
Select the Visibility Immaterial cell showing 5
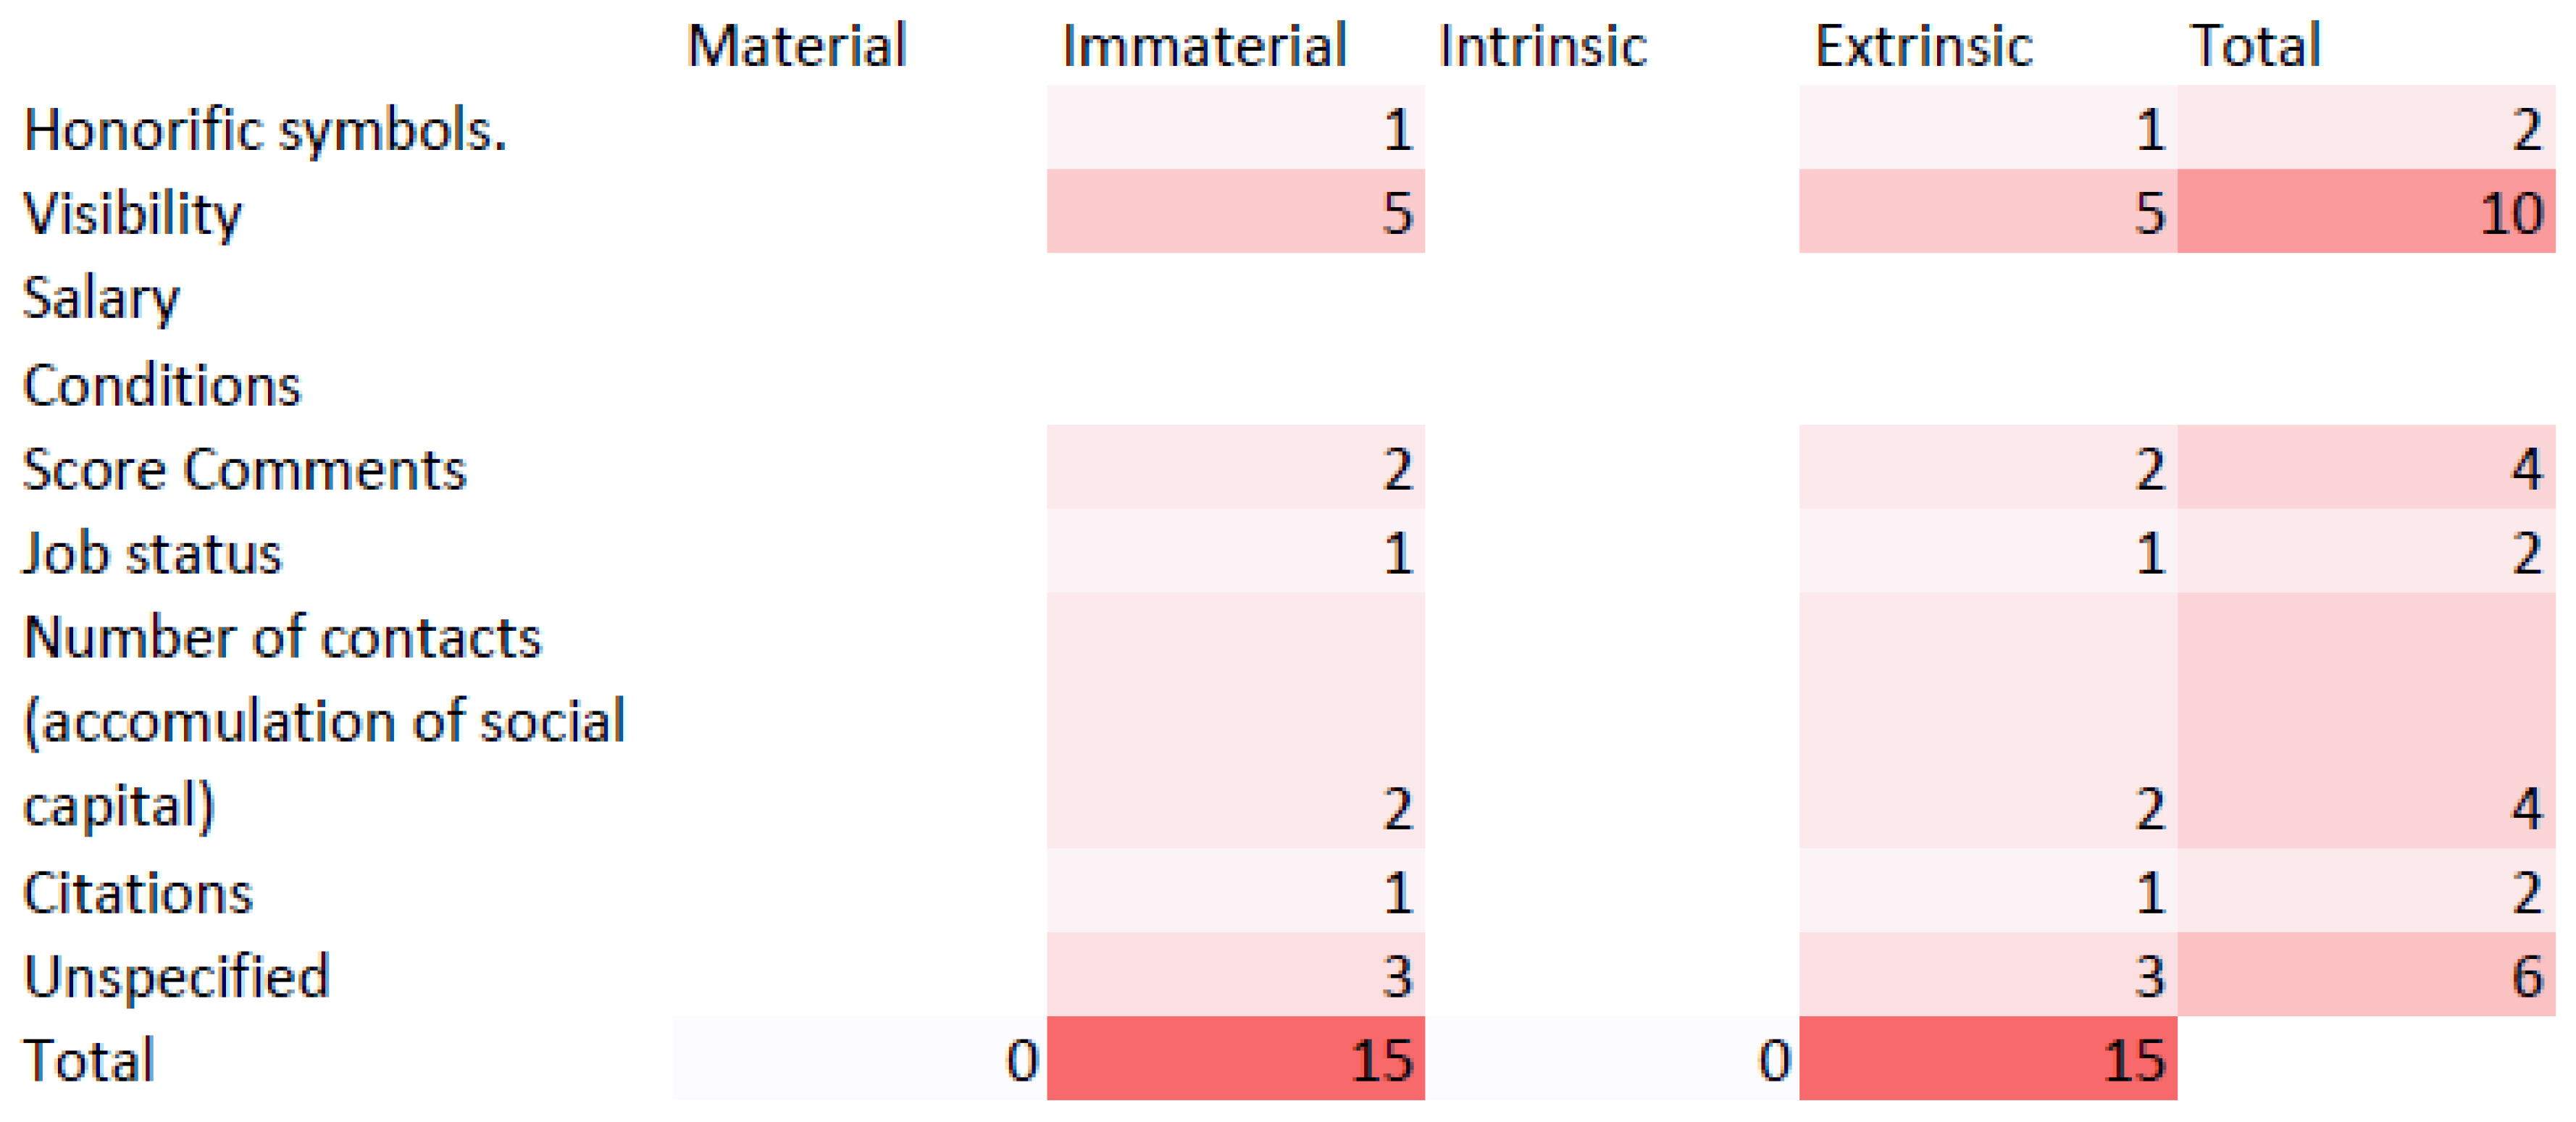click(x=1236, y=212)
